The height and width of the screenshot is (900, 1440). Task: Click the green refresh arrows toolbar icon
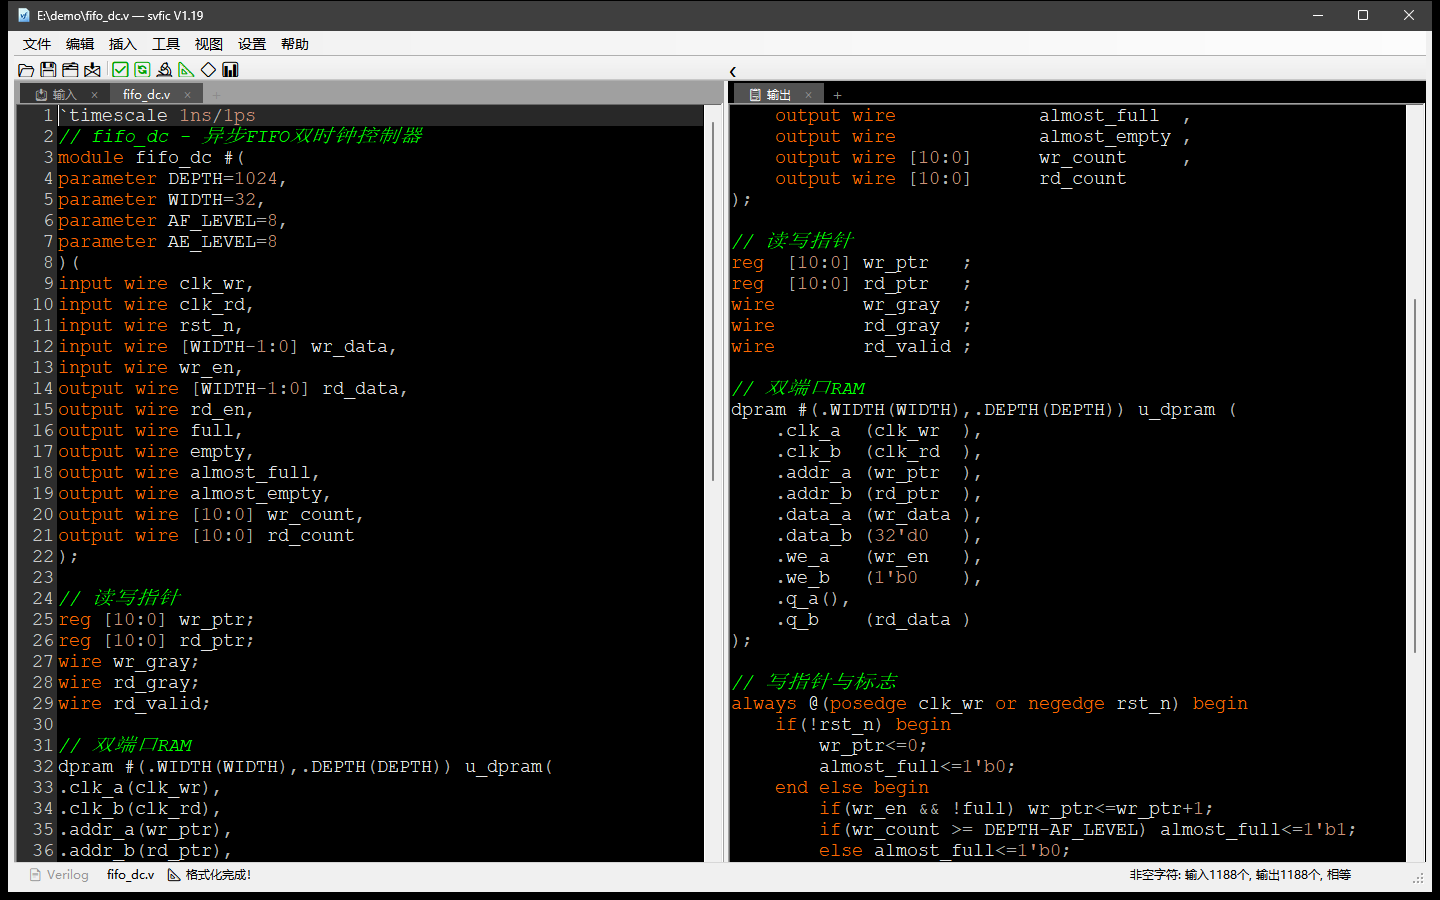[x=142, y=70]
